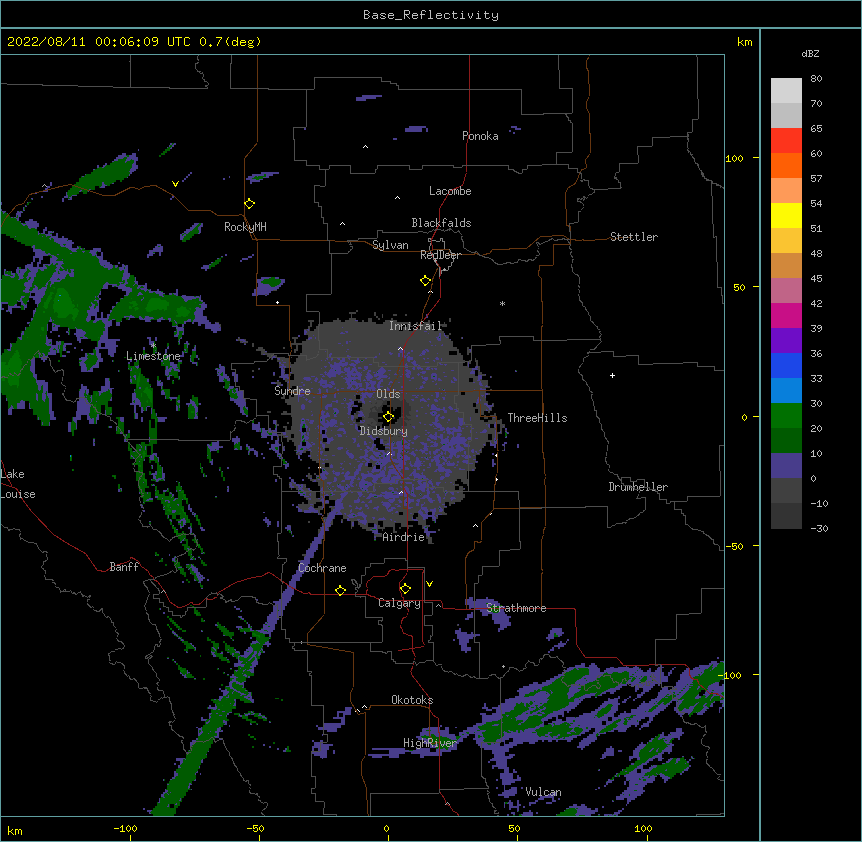
Task: Click the km unit label at top right
Action: coord(745,42)
